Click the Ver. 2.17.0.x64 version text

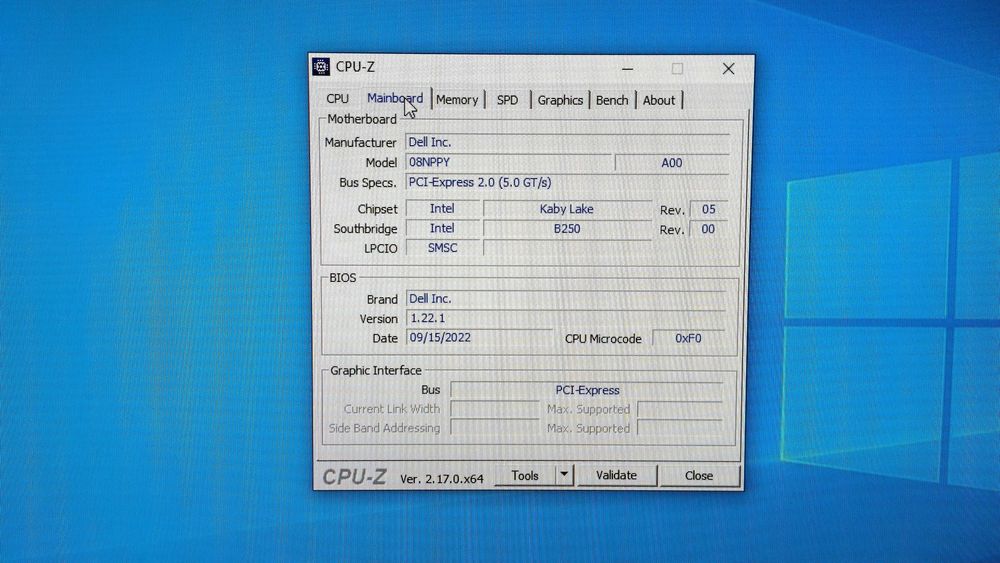442,479
